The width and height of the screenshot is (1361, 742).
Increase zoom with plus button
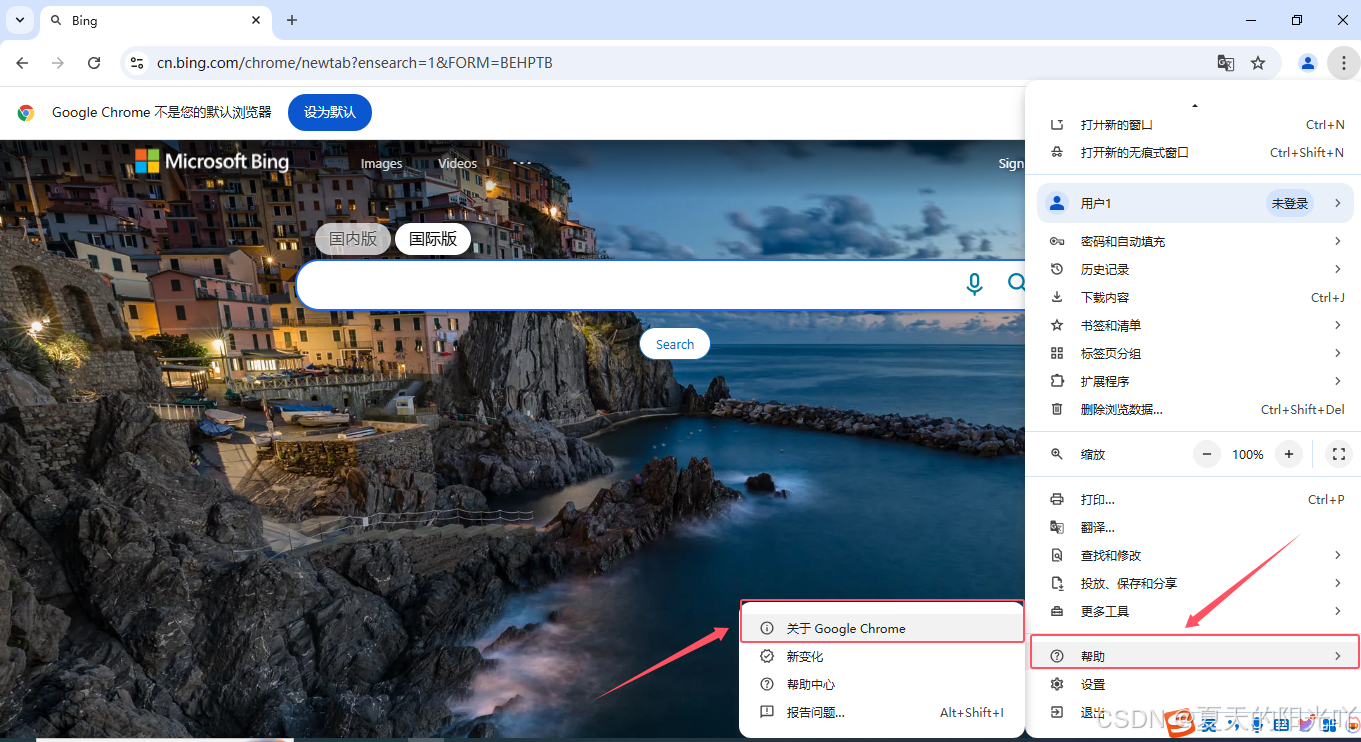[1289, 454]
